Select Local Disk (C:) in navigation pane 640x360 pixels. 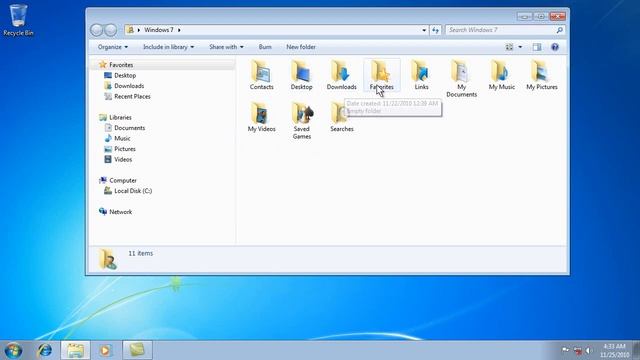point(133,191)
